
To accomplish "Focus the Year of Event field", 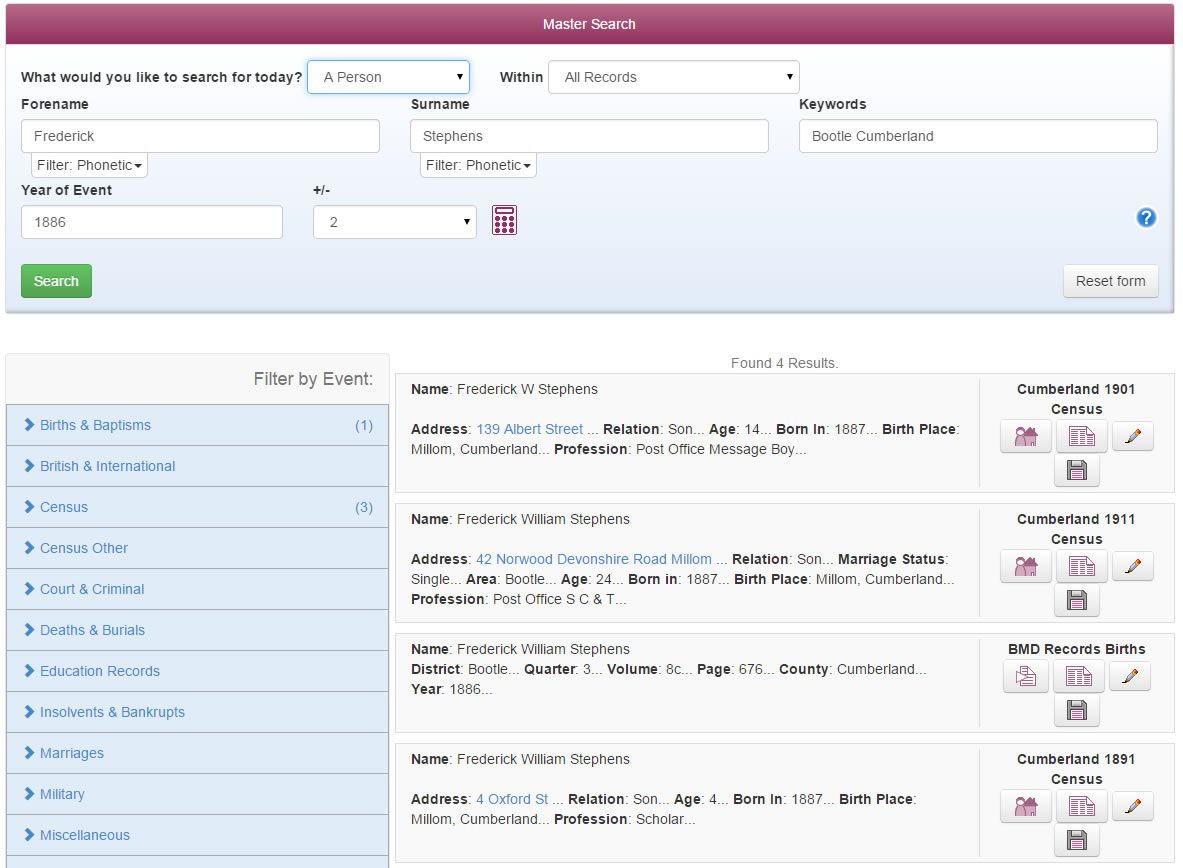I will pyautogui.click(x=152, y=222).
